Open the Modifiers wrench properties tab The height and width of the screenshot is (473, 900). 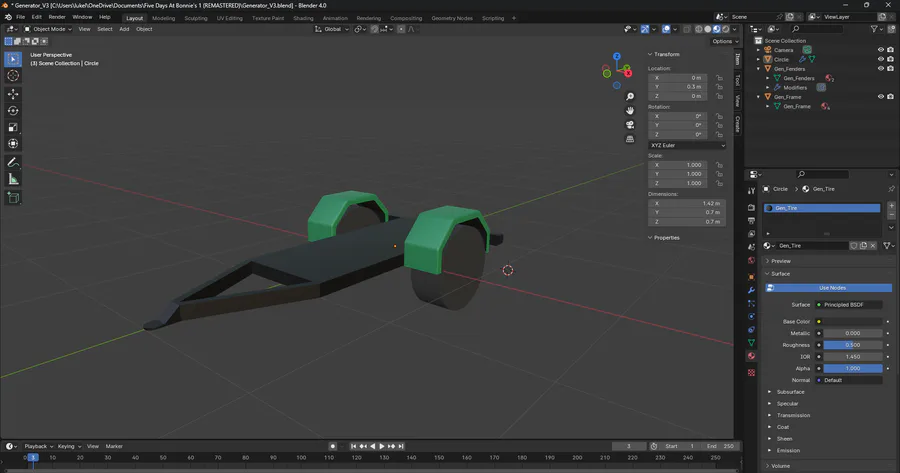751,290
